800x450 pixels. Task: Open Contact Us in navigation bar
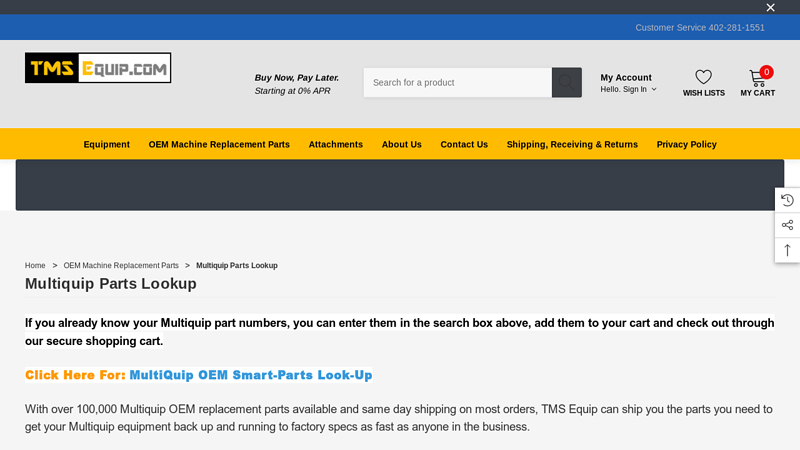click(464, 144)
